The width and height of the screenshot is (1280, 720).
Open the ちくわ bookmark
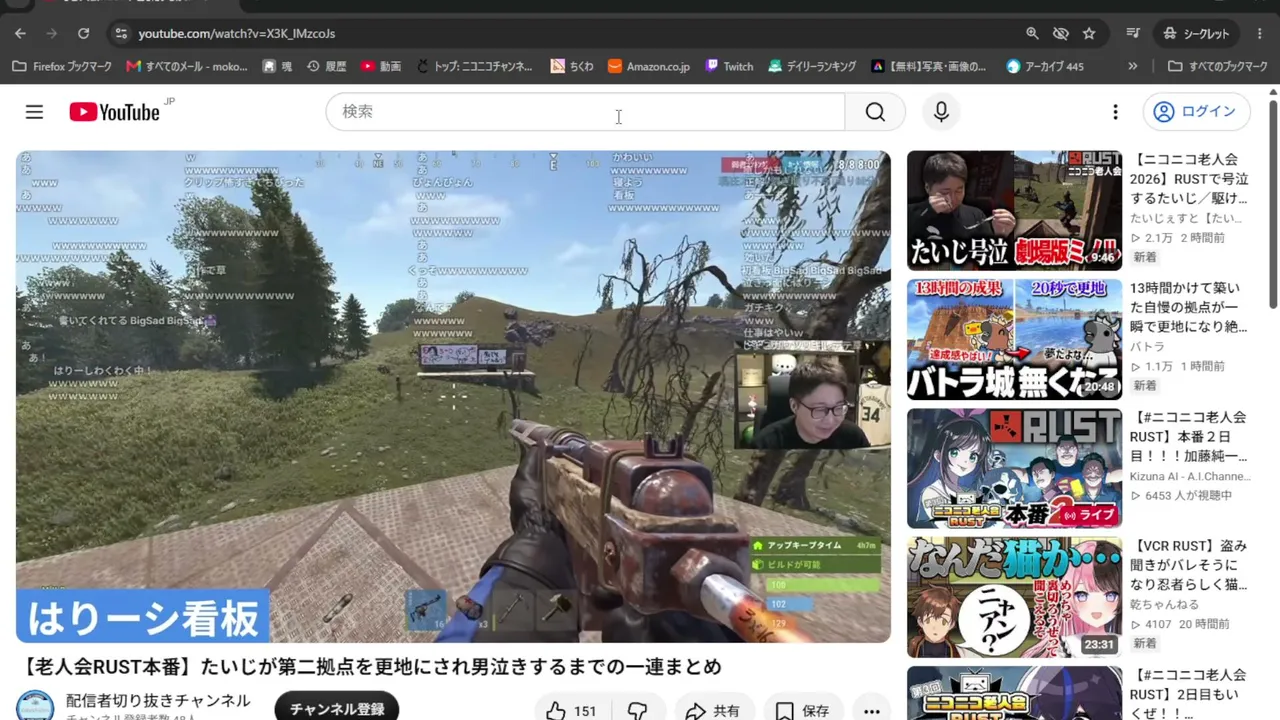point(572,66)
